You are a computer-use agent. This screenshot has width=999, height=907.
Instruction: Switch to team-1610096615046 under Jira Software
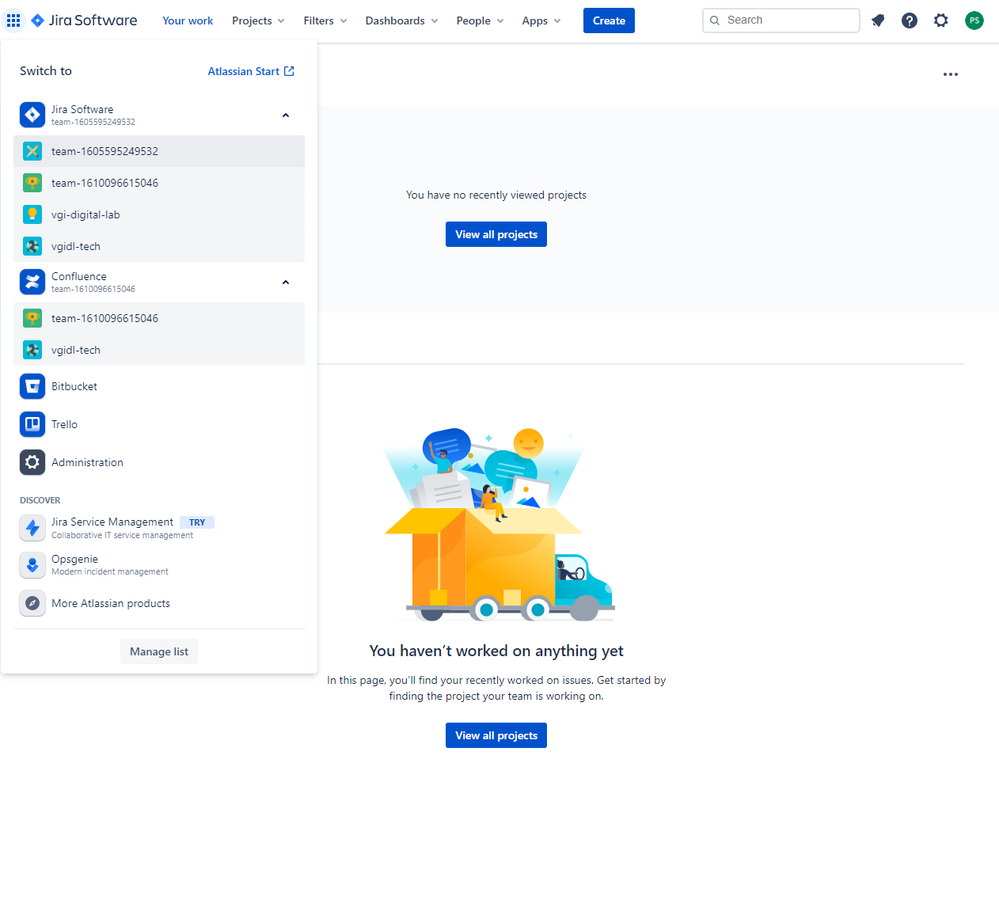tap(159, 183)
